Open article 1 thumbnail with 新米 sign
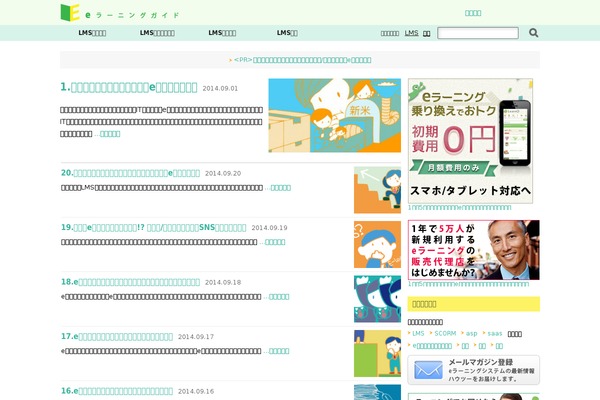Viewport: 600px width, 400px height. pyautogui.click(x=334, y=115)
